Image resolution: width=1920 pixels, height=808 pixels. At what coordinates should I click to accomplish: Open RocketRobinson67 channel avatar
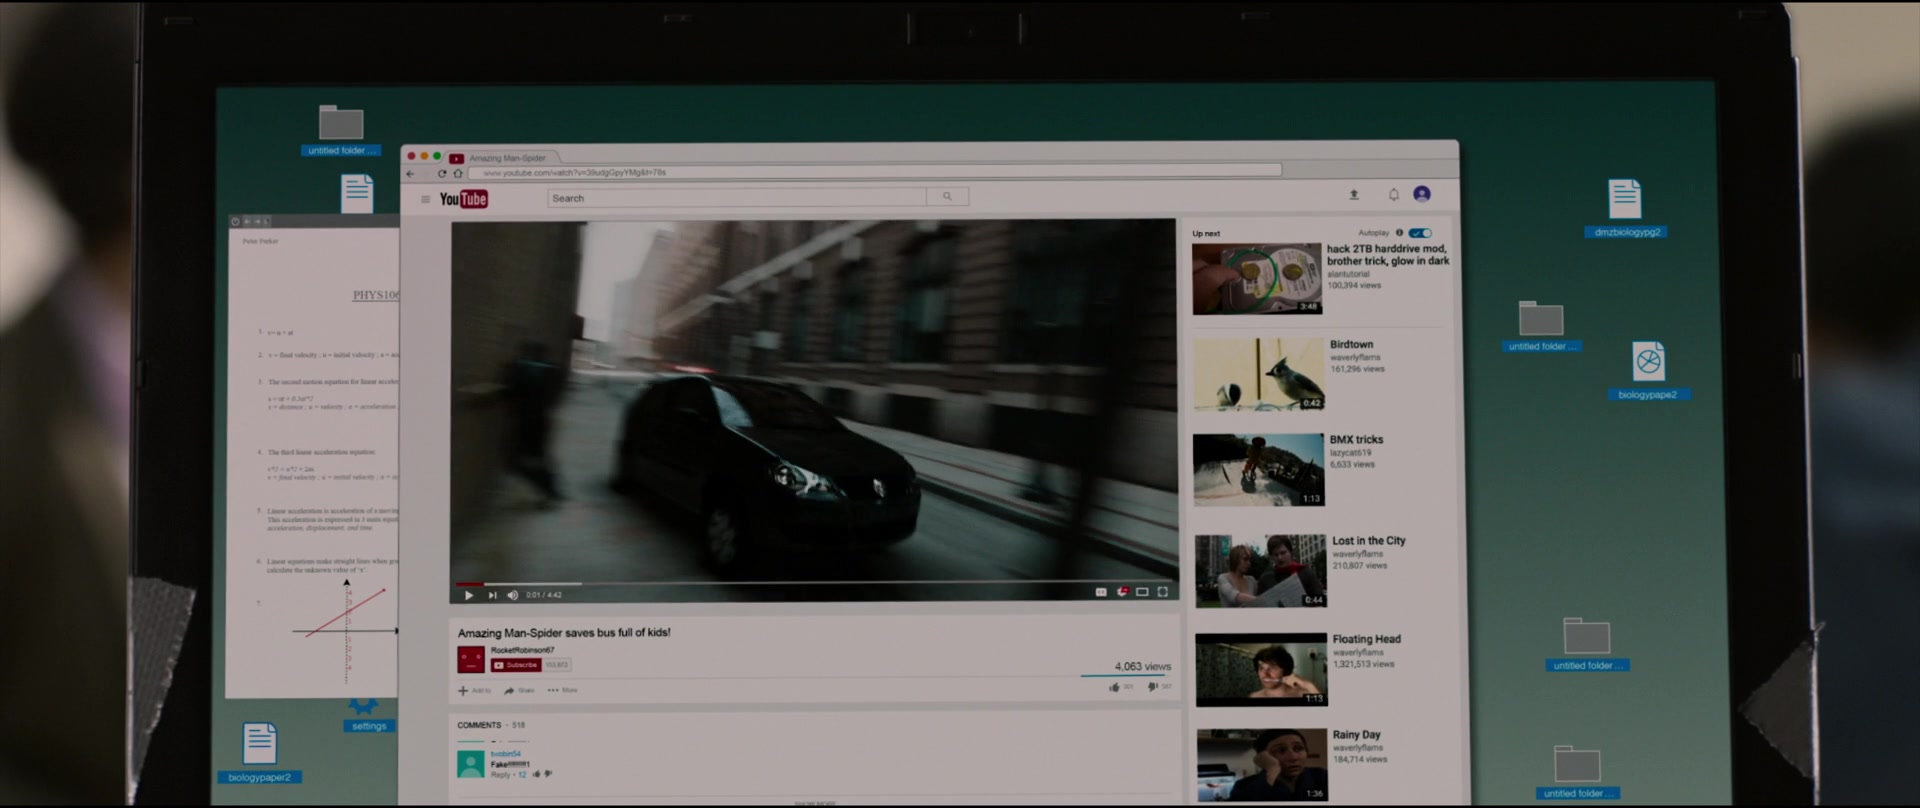[x=471, y=659]
